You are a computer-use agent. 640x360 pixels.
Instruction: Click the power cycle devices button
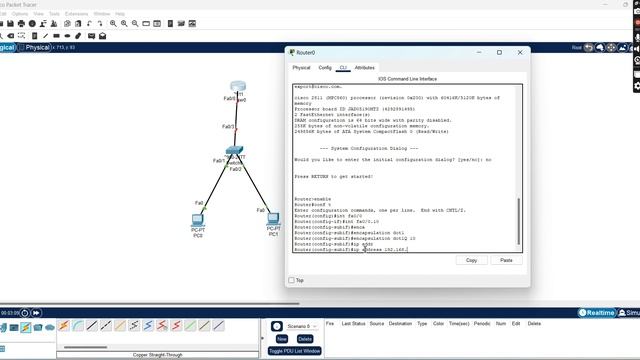point(24,313)
